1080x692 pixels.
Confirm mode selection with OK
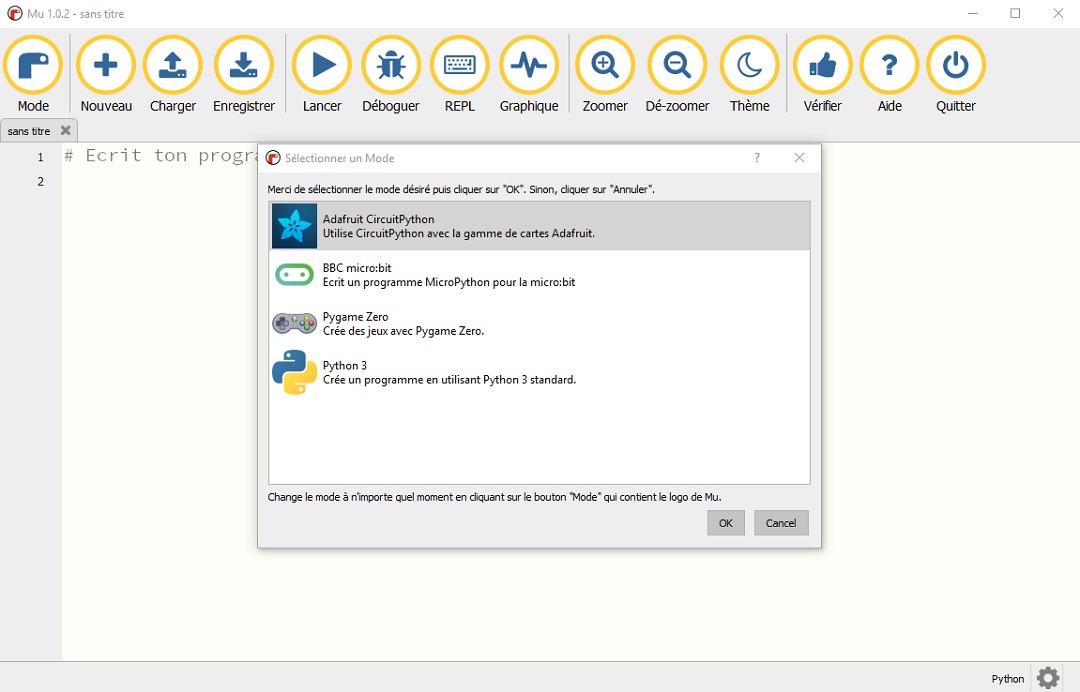click(x=725, y=523)
